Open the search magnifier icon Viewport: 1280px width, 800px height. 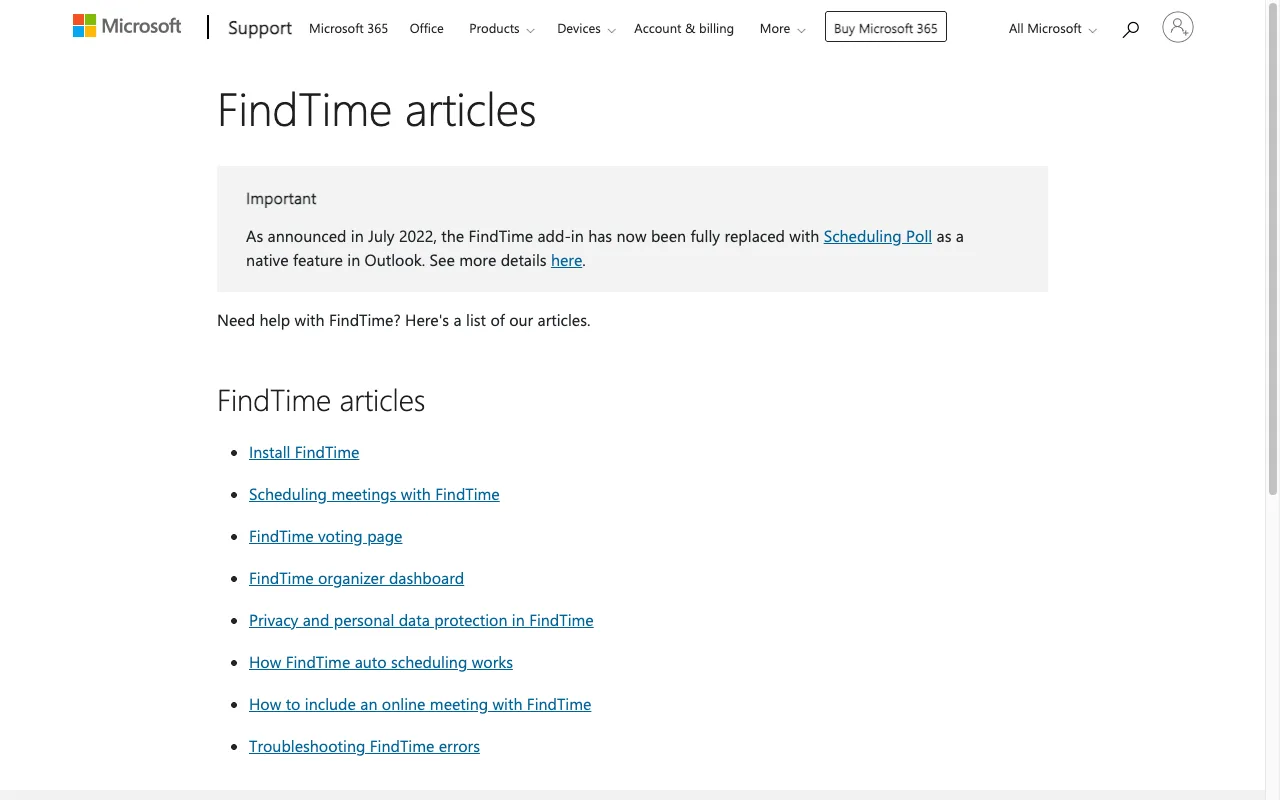tap(1131, 29)
